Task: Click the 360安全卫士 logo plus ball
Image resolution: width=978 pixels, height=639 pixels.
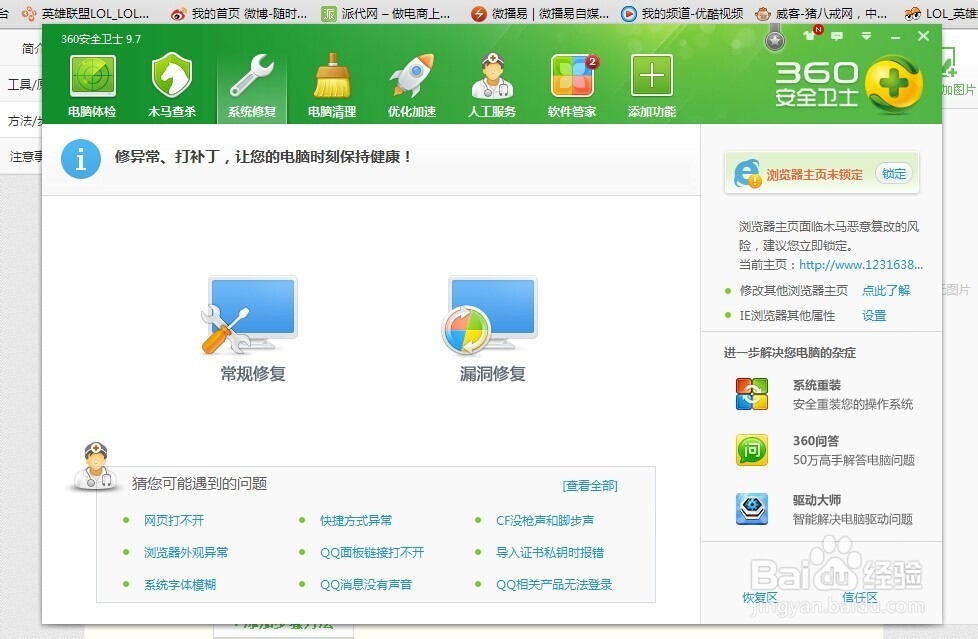Action: tap(894, 84)
